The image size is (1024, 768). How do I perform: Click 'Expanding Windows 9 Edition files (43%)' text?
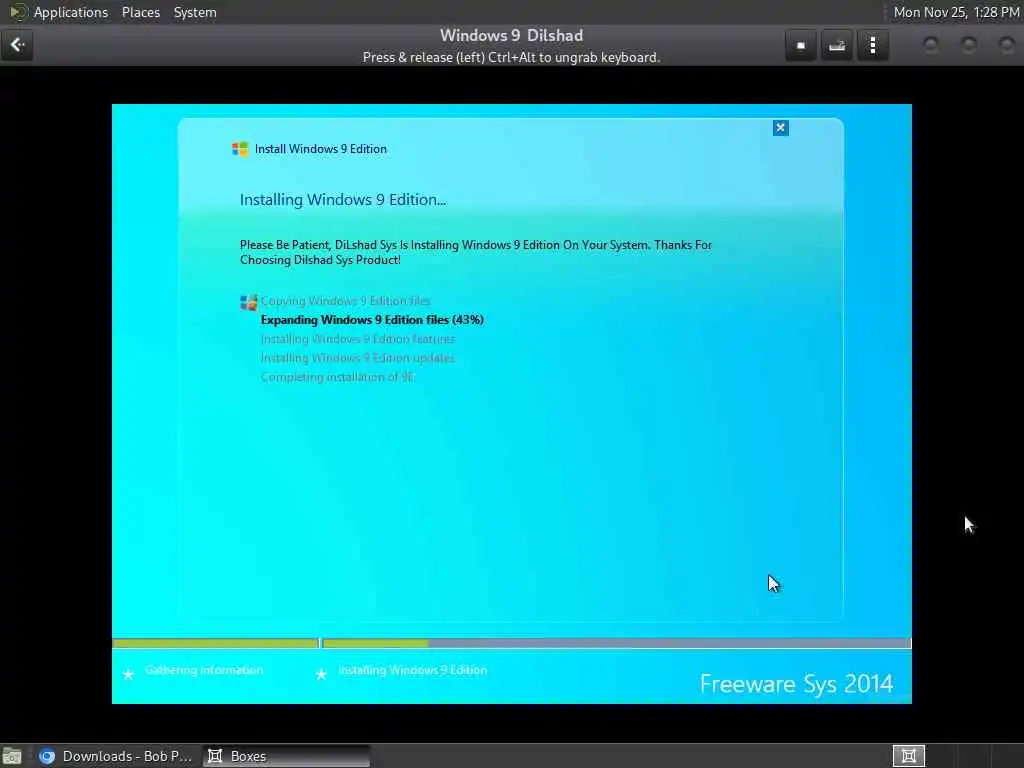click(x=372, y=320)
